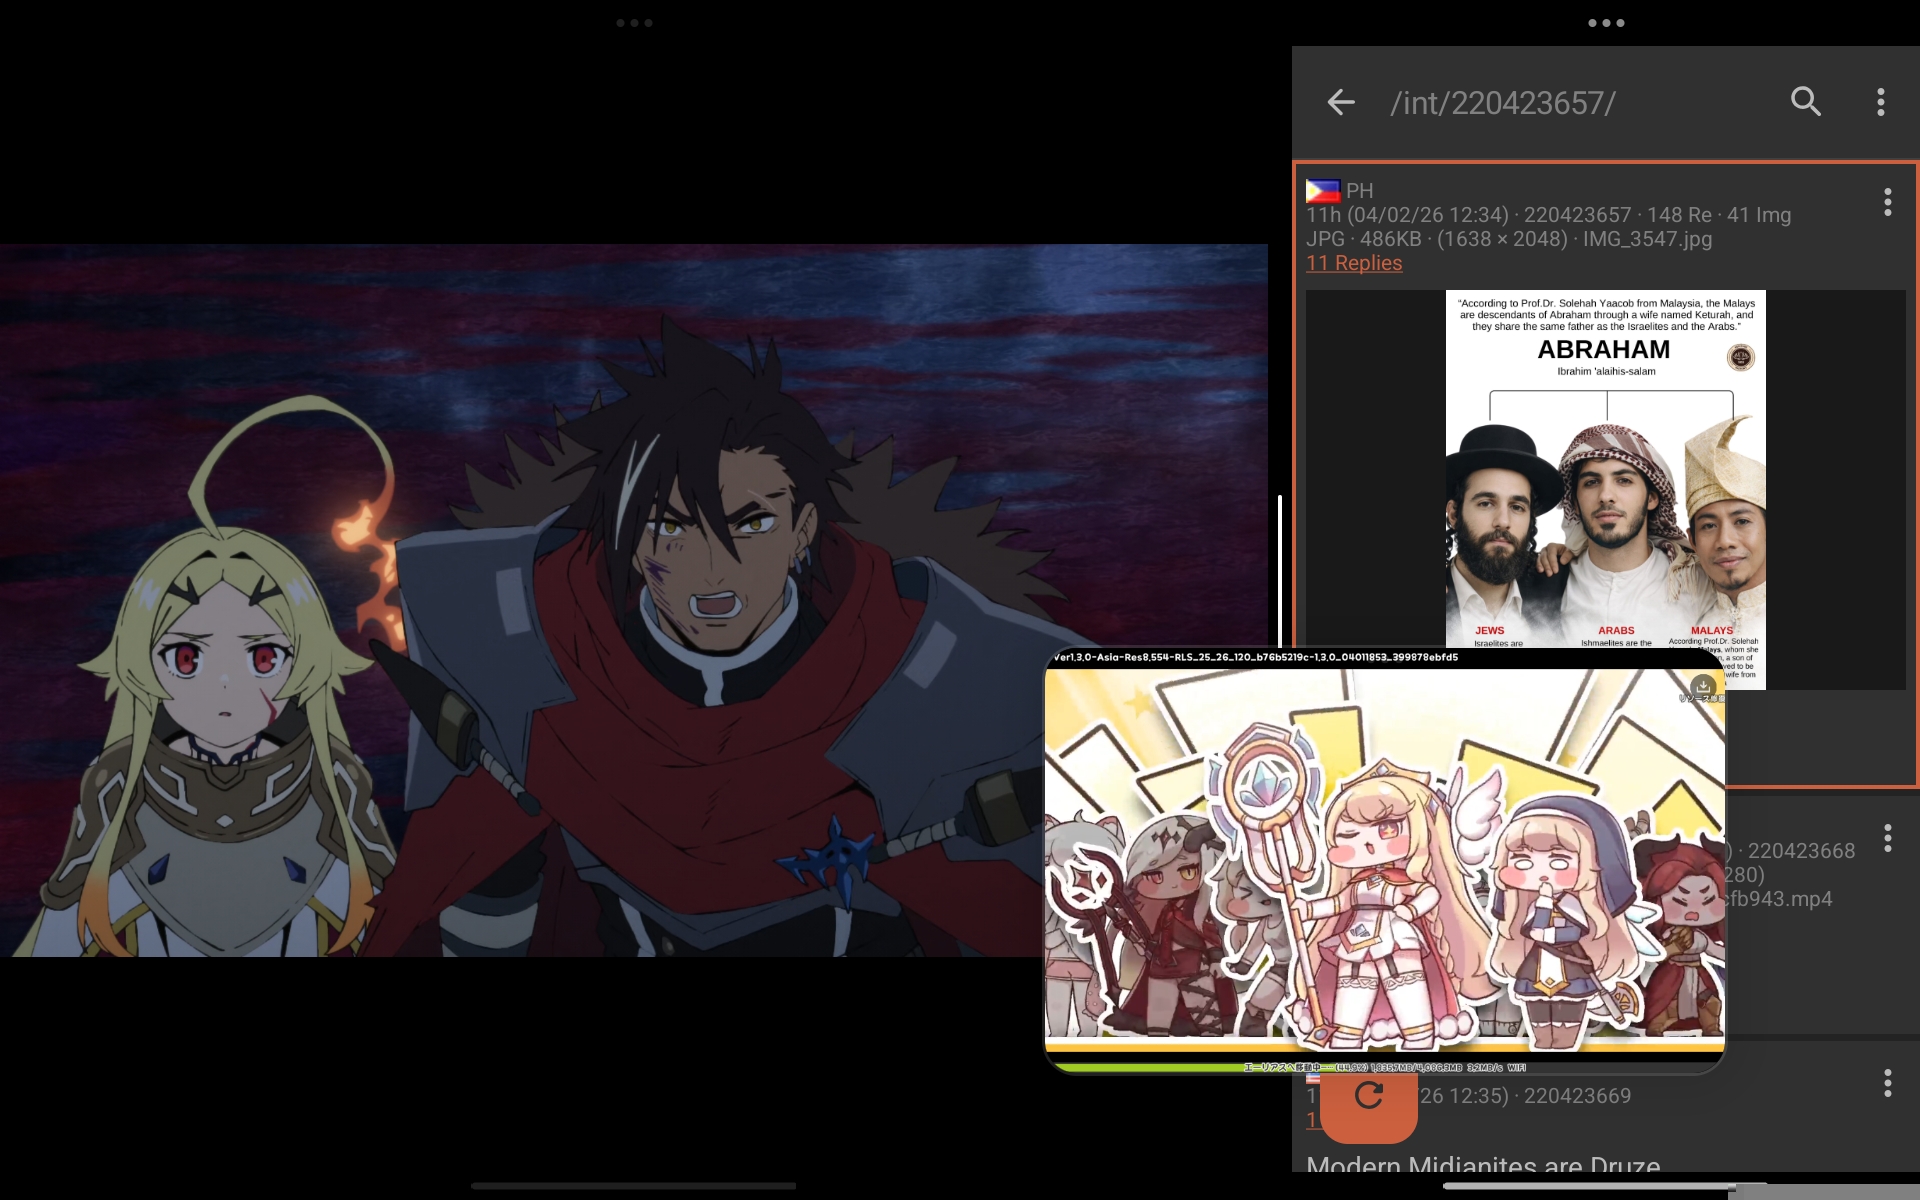The height and width of the screenshot is (1200, 1920).
Task: Open the ABRAHAM image thumbnail
Action: [x=1605, y=470]
